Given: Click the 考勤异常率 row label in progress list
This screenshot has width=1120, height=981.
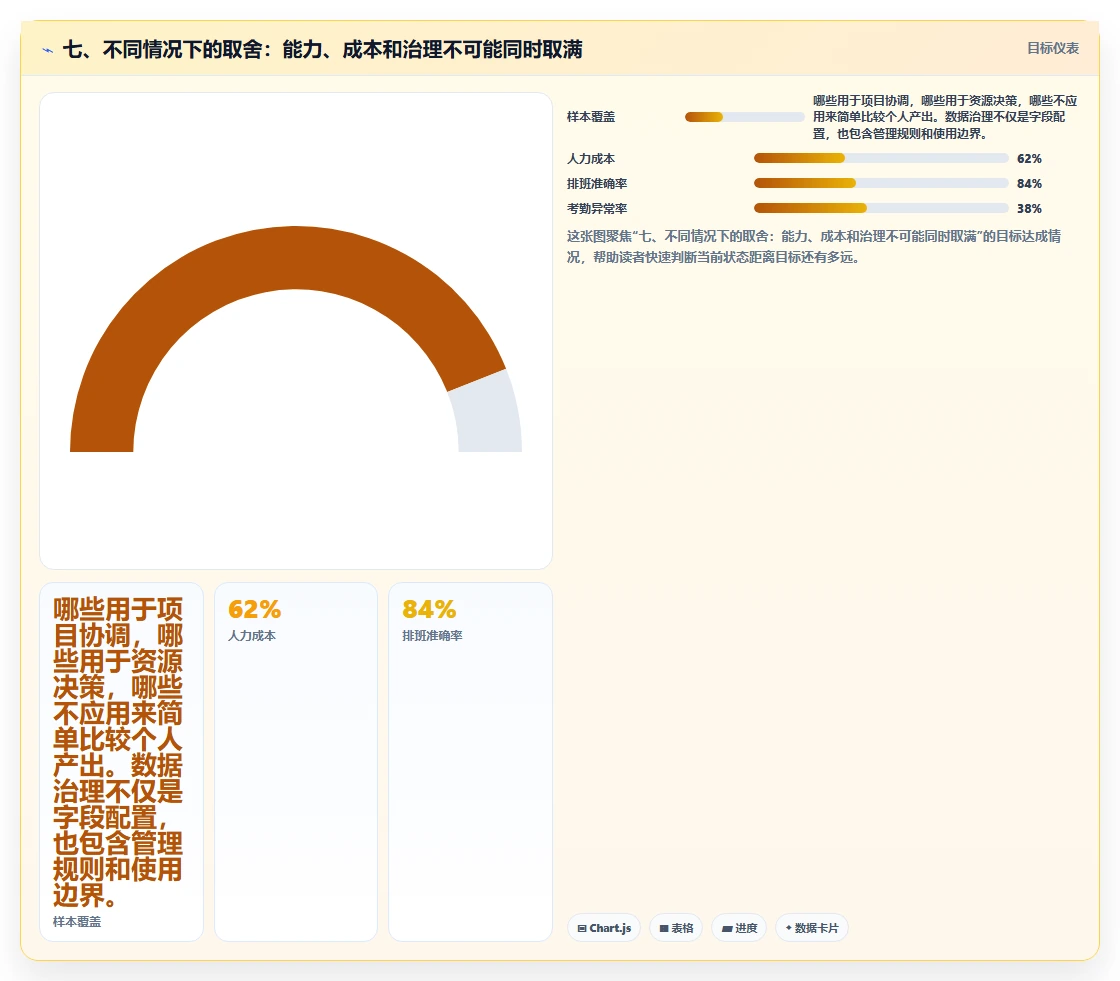Looking at the screenshot, I should coord(597,209).
